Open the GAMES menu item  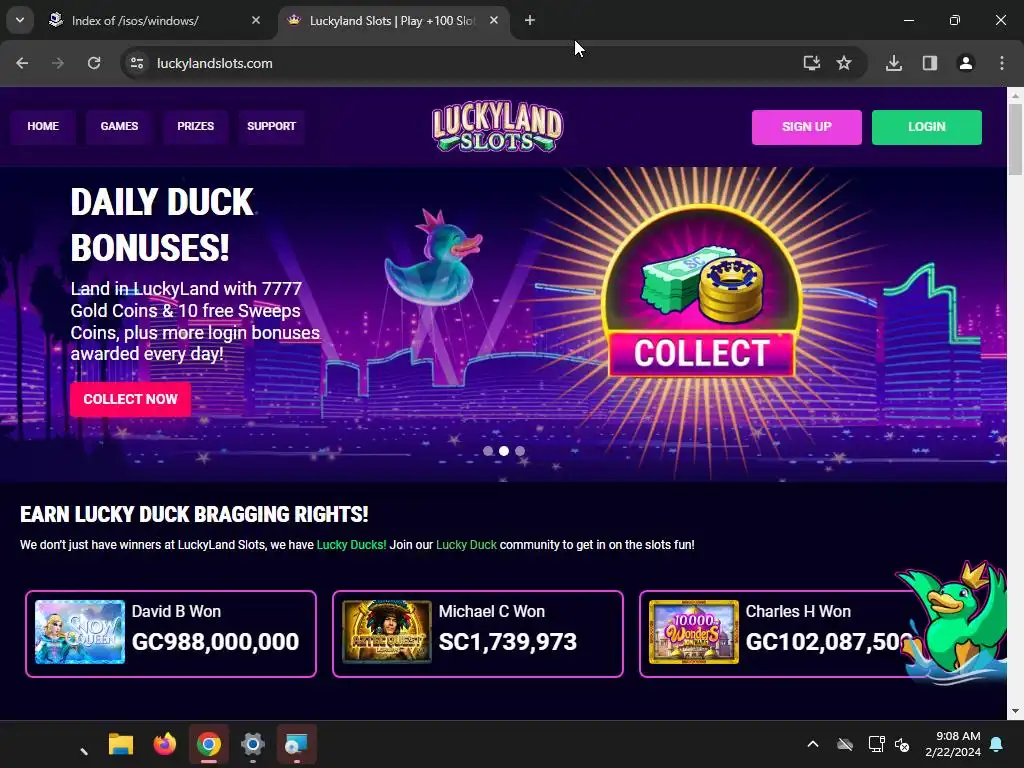(x=120, y=126)
